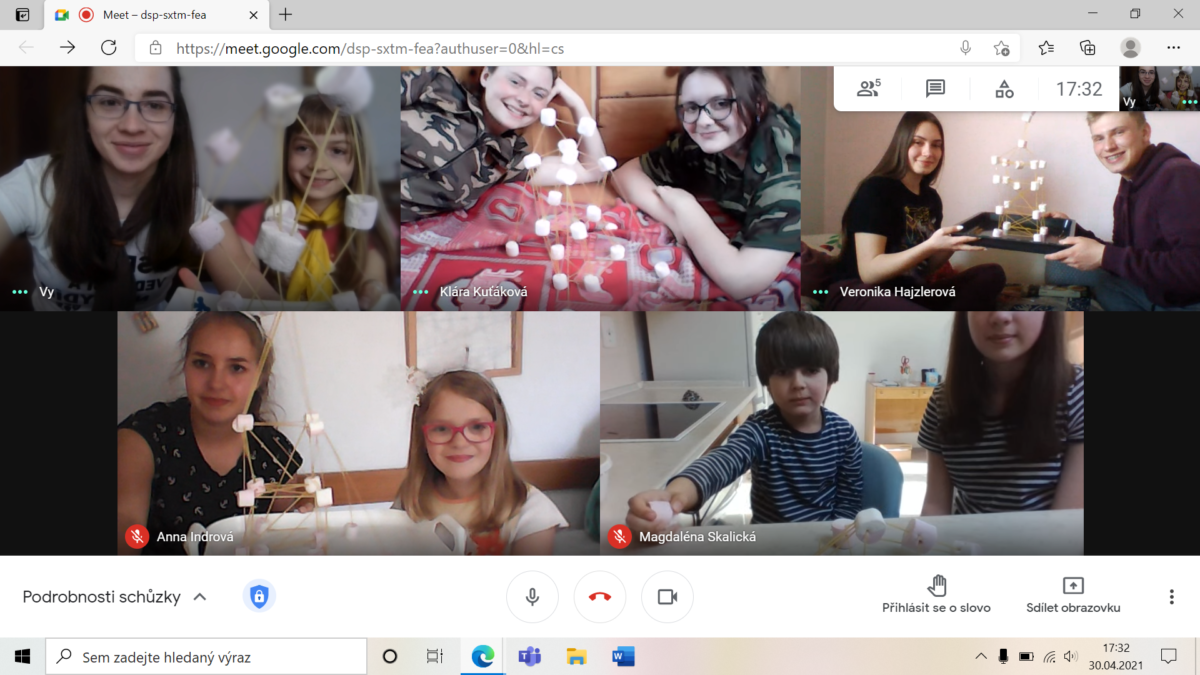
Task: Open Edge settings and more menu
Action: pyautogui.click(x=1174, y=48)
